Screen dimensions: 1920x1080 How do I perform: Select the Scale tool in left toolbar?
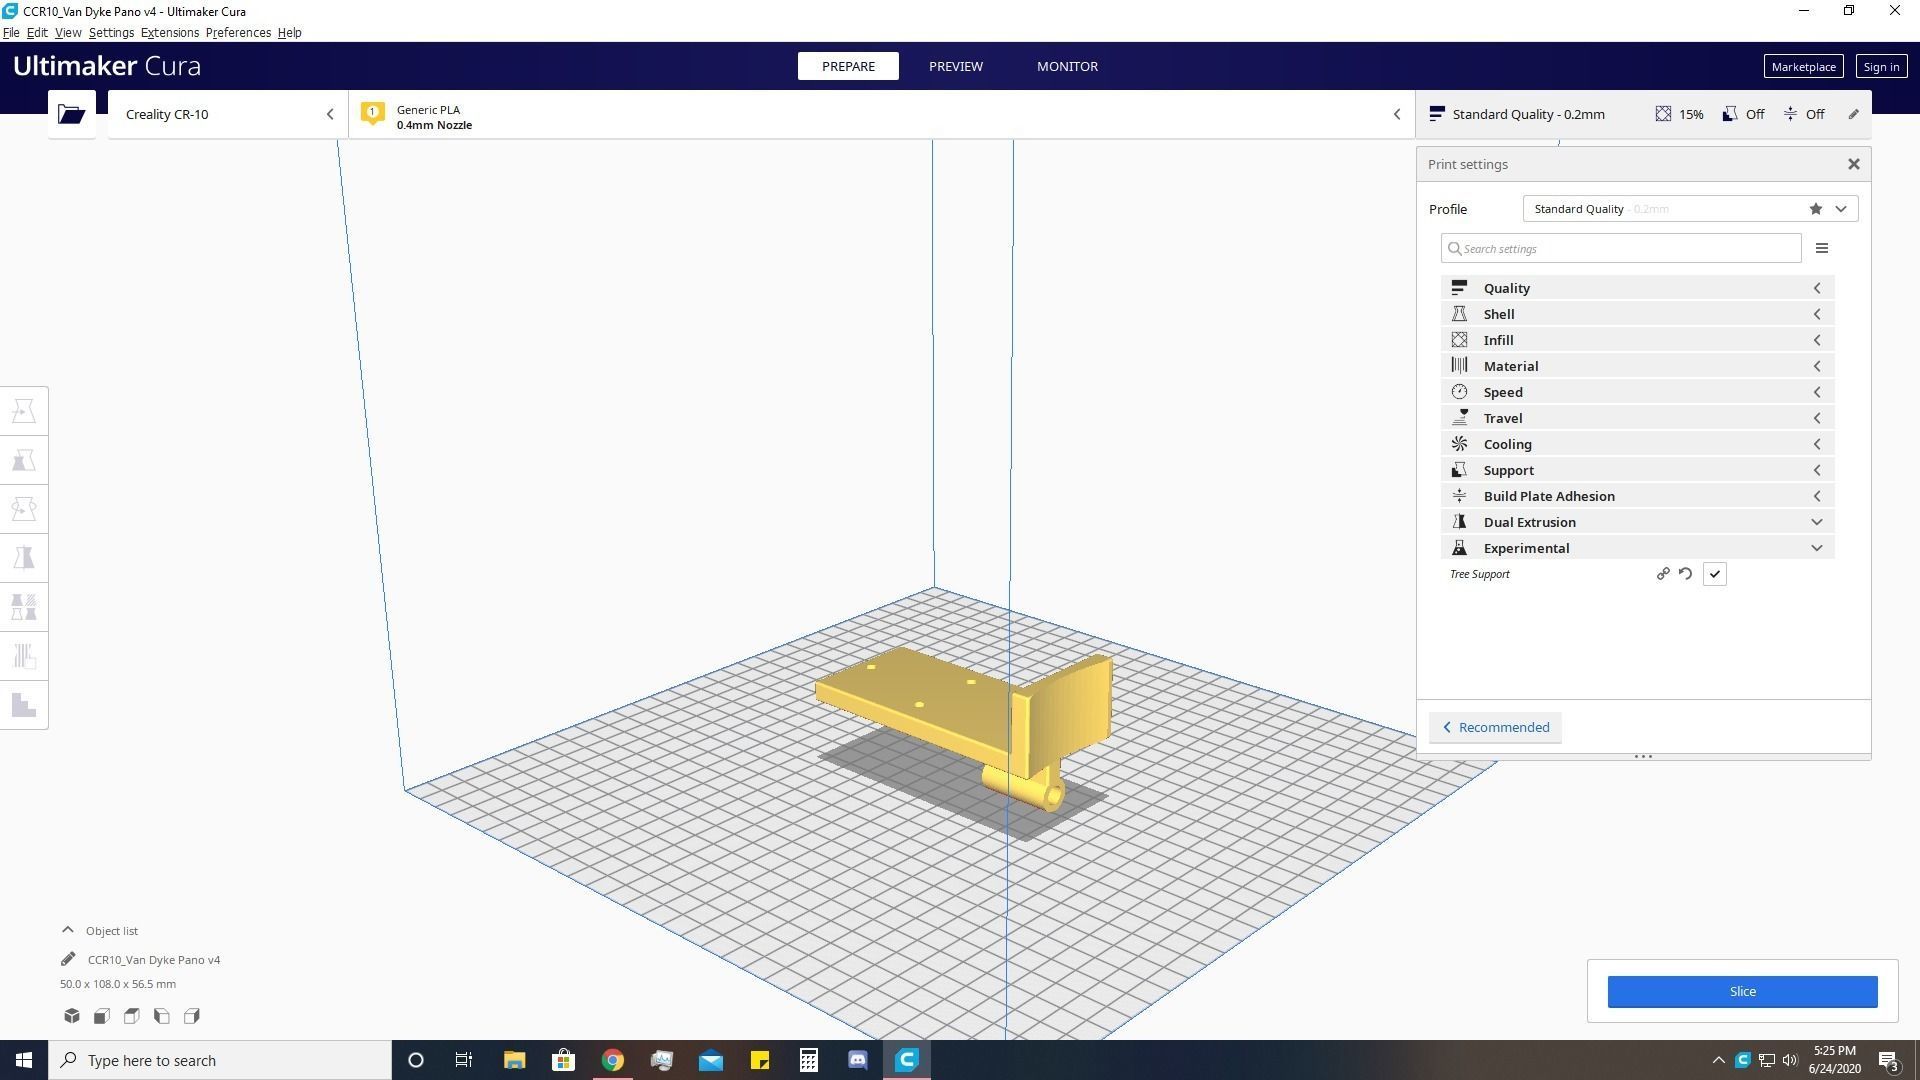coord(24,460)
